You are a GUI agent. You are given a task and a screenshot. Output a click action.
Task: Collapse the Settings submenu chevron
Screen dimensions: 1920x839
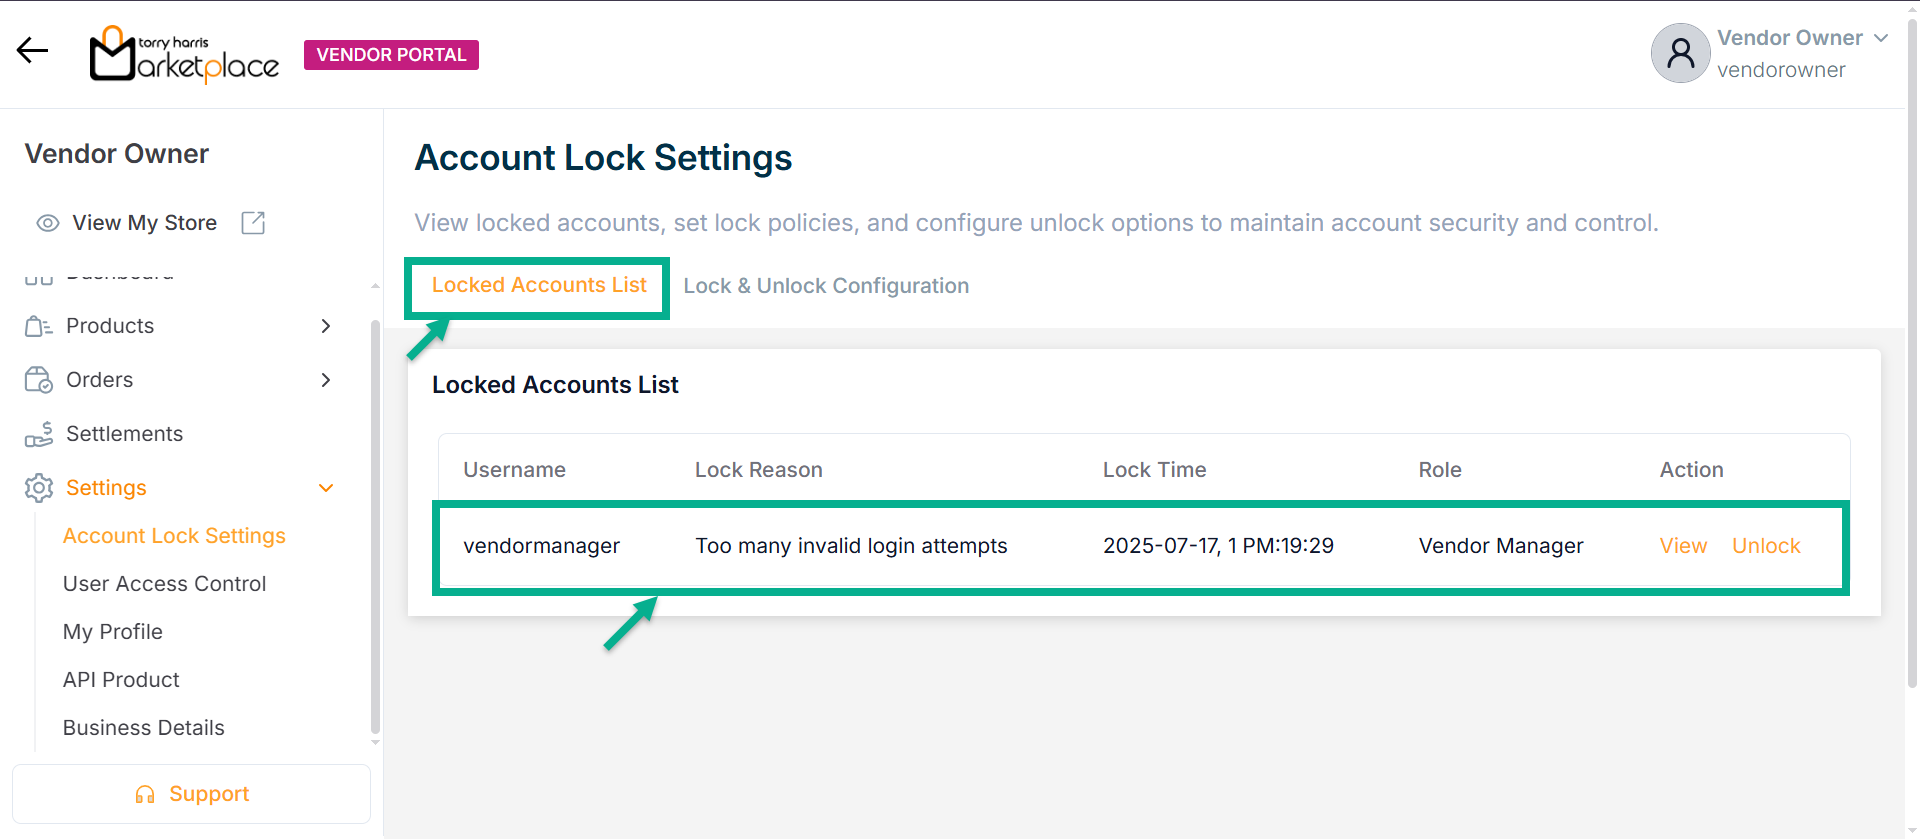(325, 488)
